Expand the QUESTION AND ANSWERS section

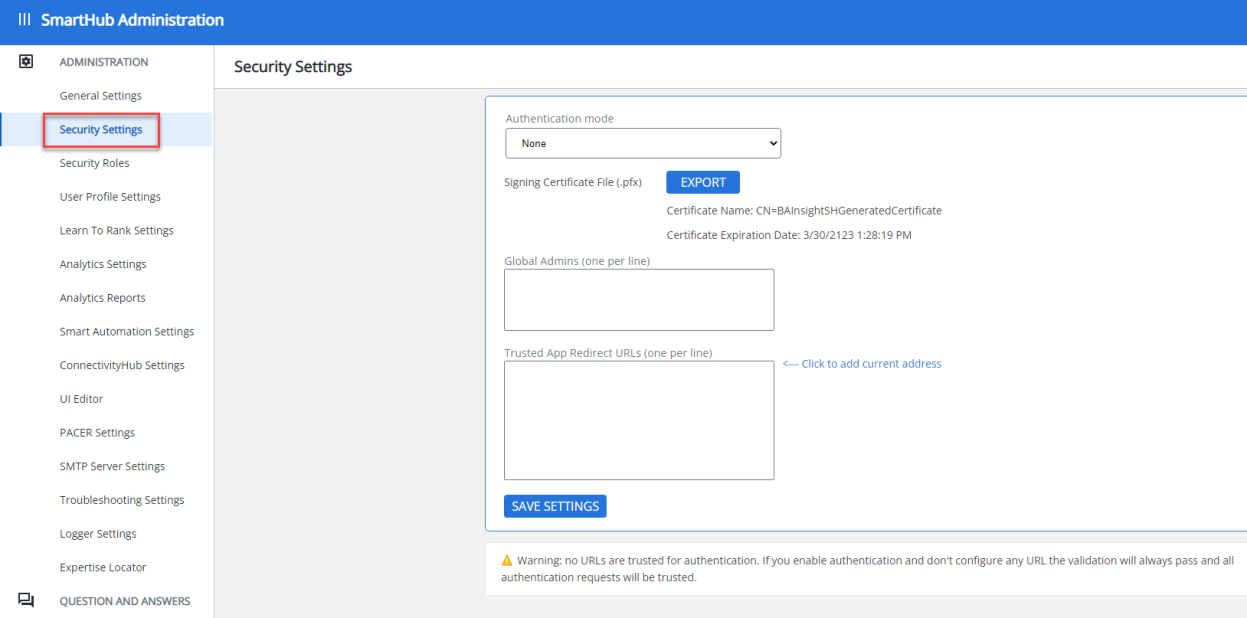125,601
